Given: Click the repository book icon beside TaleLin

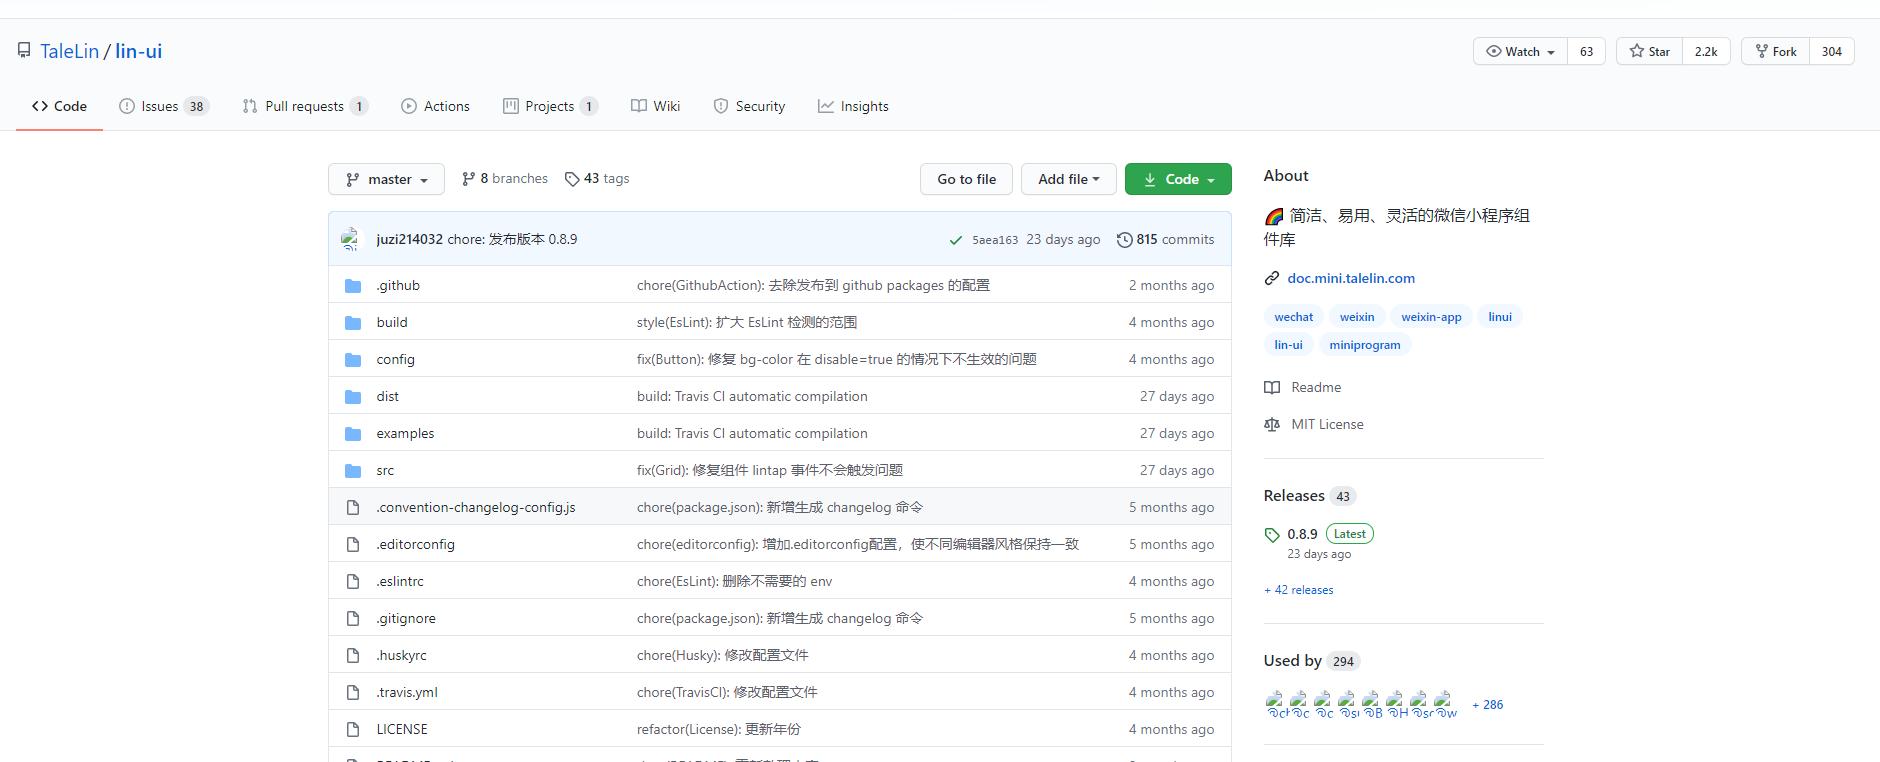Looking at the screenshot, I should [x=24, y=51].
